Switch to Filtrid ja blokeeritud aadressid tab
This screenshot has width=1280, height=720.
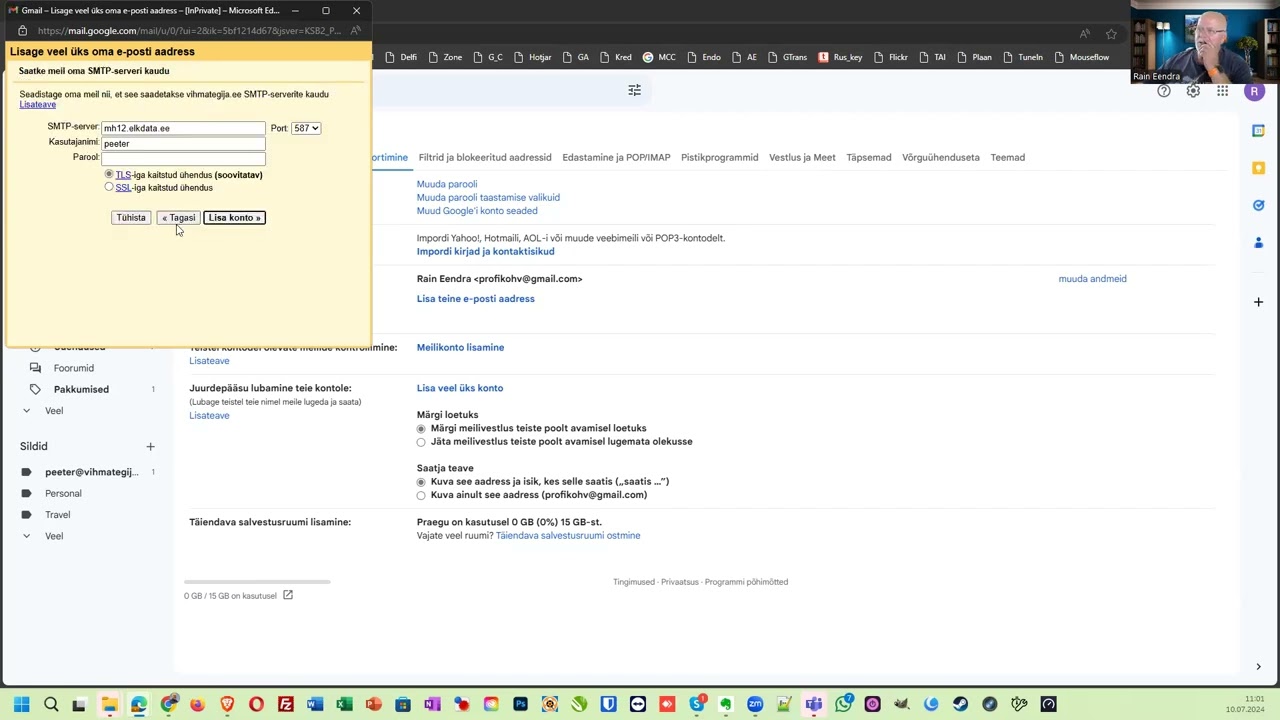[485, 157]
